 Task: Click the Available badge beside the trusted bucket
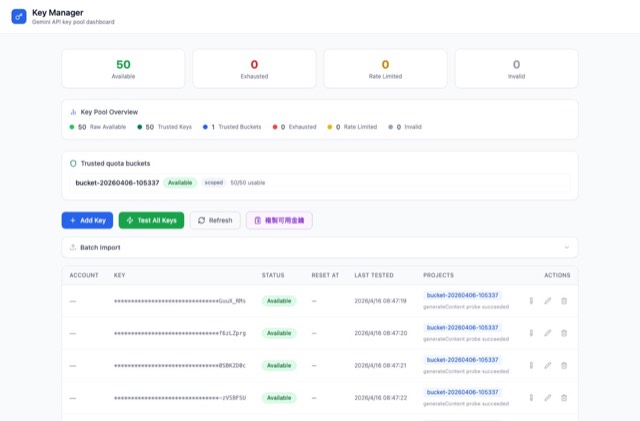click(180, 183)
